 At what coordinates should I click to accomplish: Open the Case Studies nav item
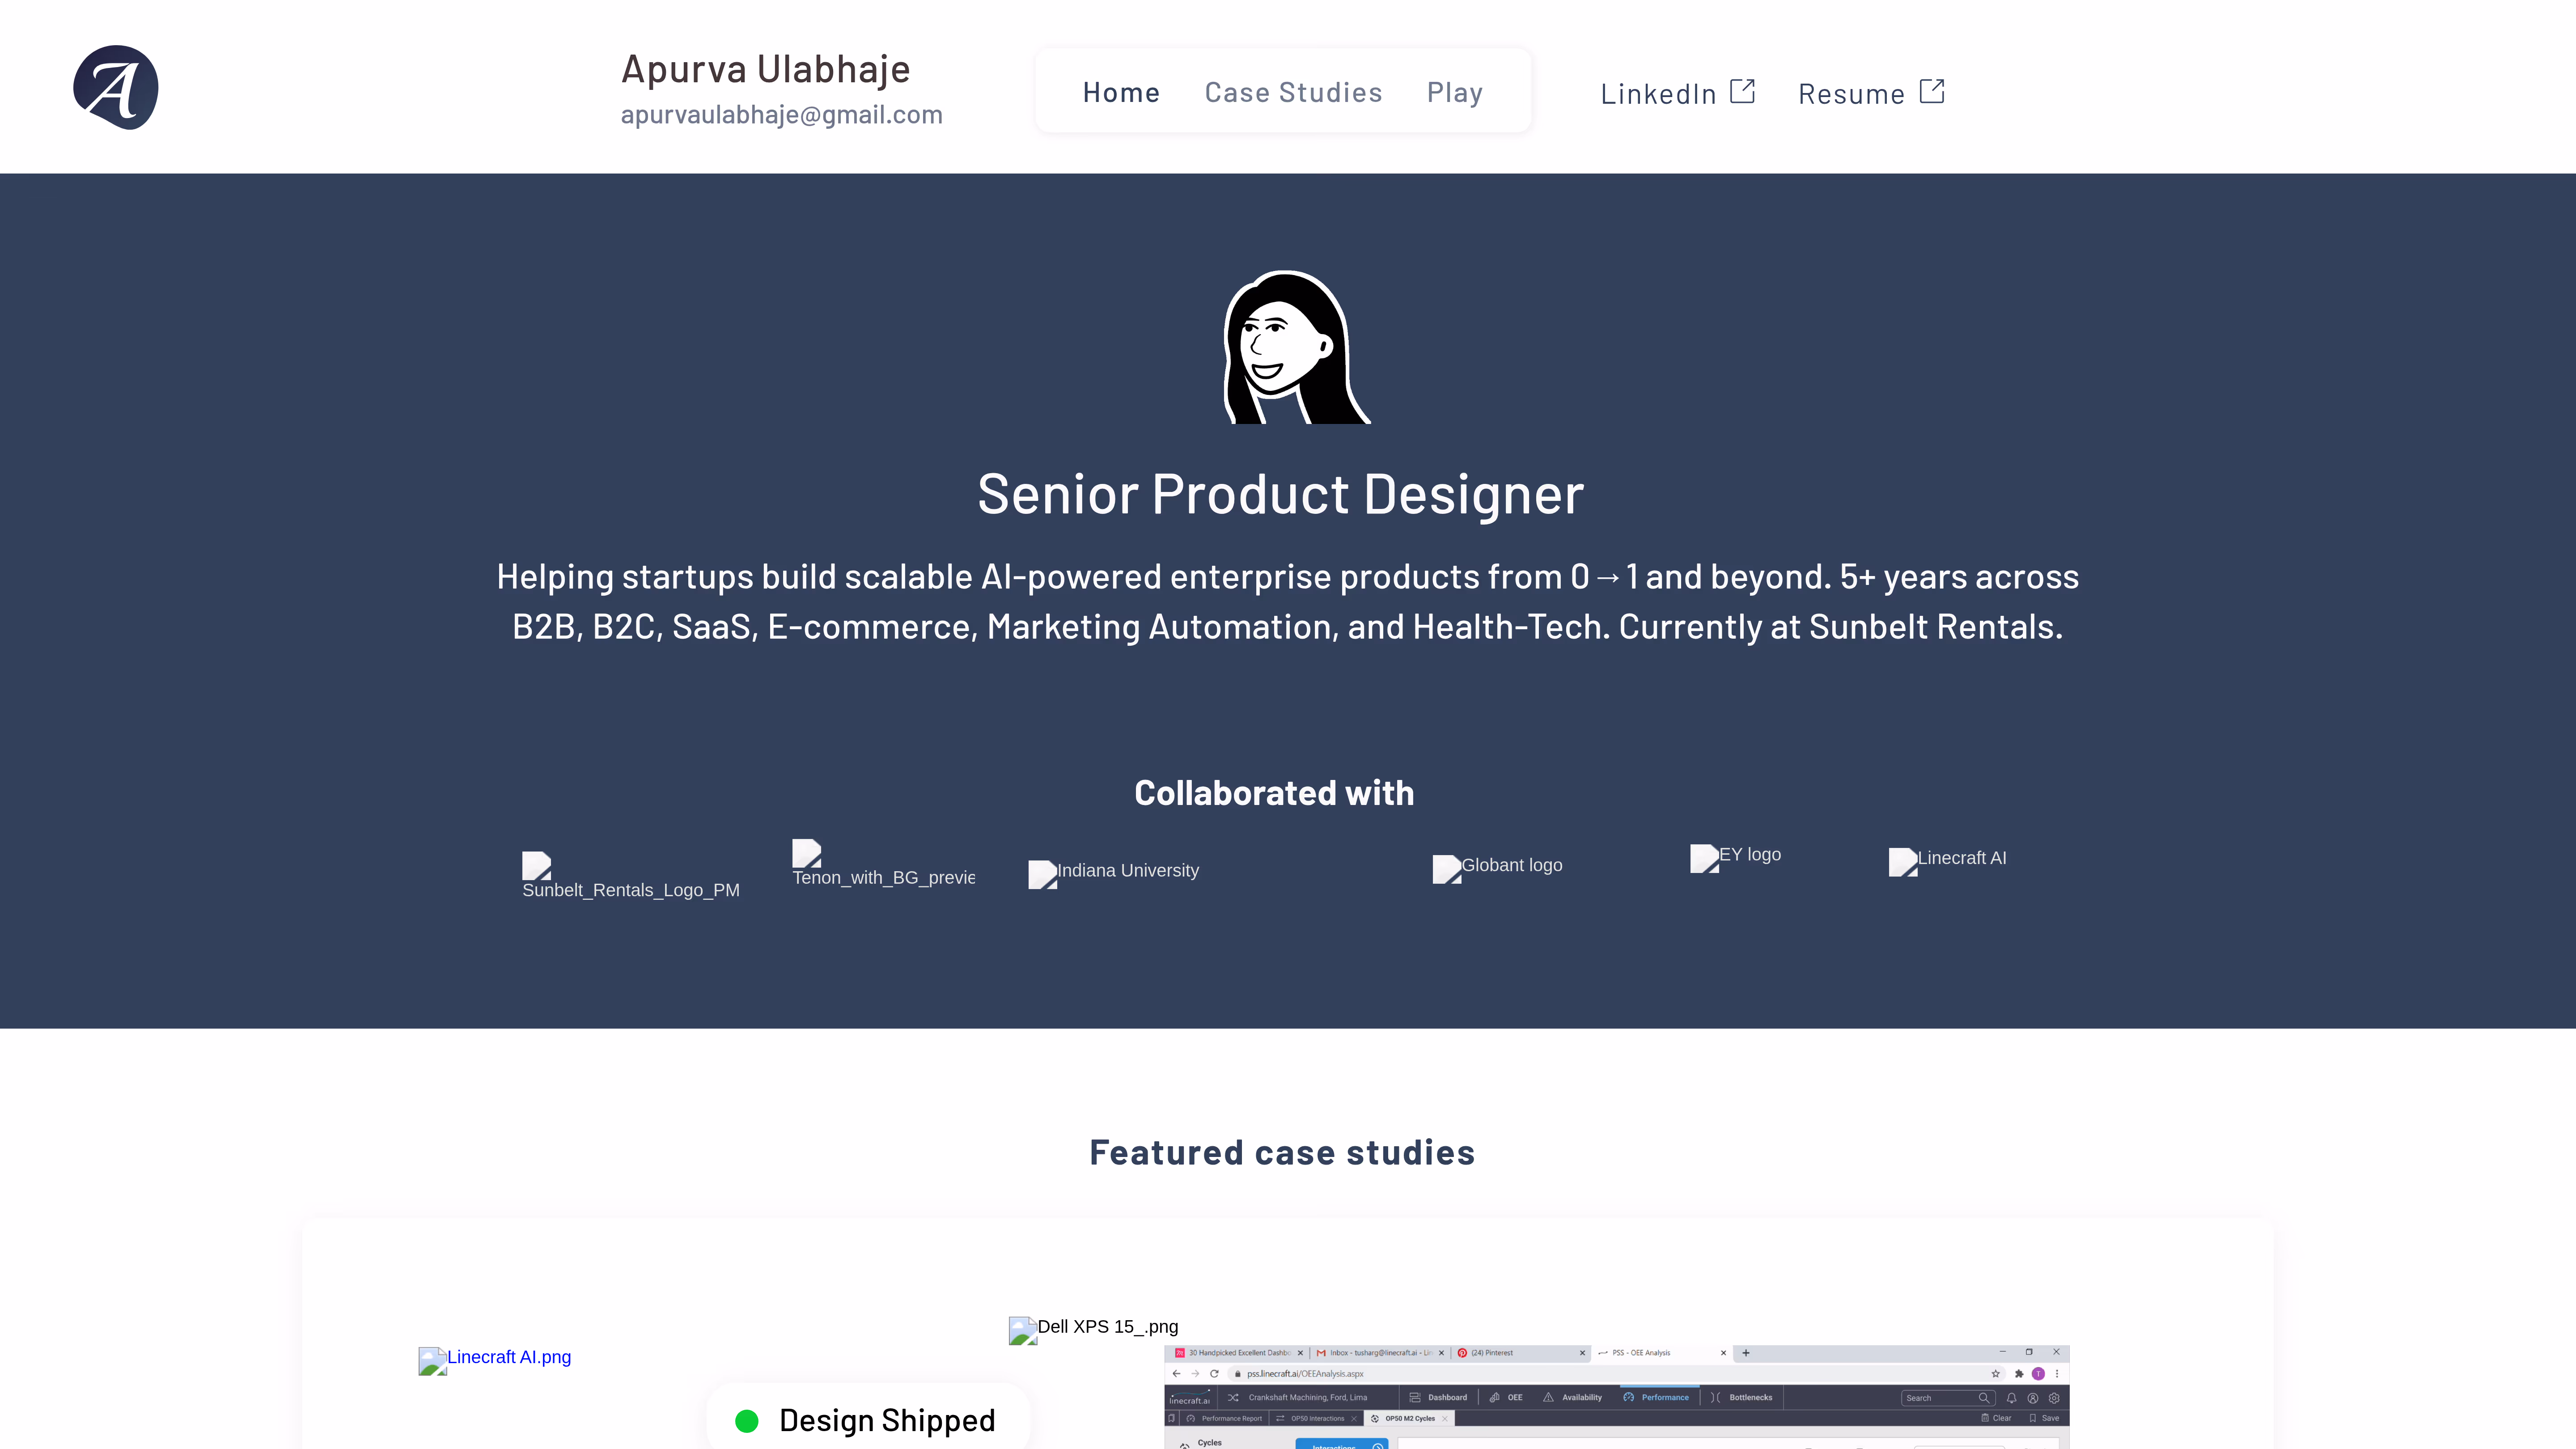click(1293, 92)
